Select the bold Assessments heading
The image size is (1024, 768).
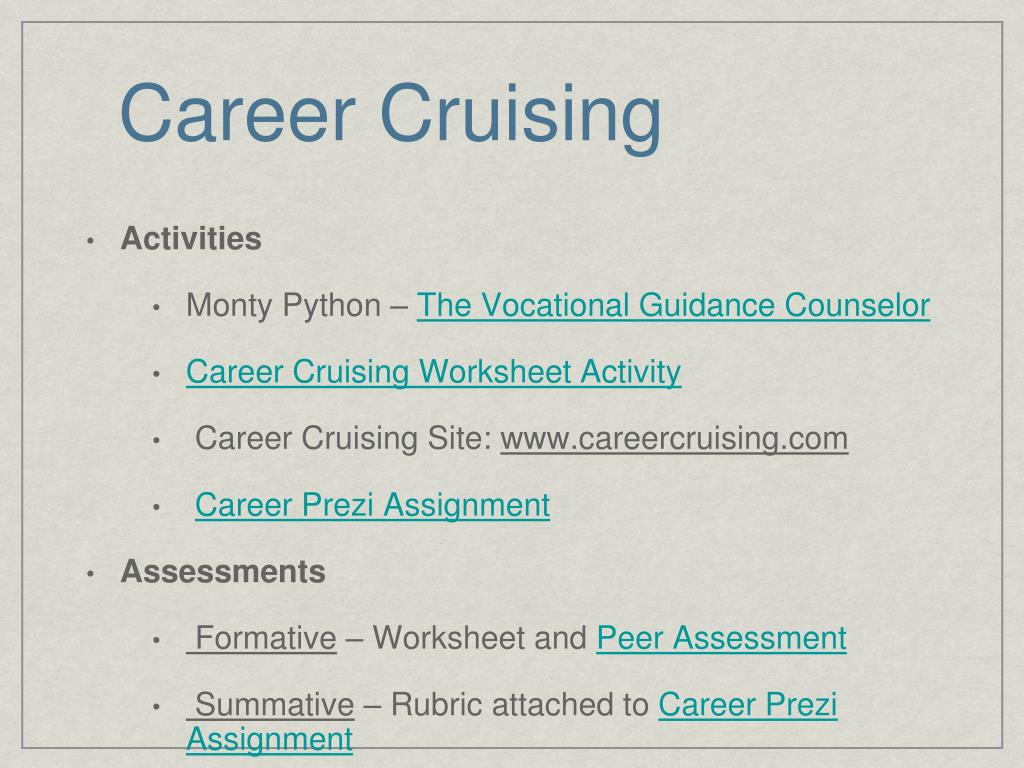pyautogui.click(x=223, y=571)
